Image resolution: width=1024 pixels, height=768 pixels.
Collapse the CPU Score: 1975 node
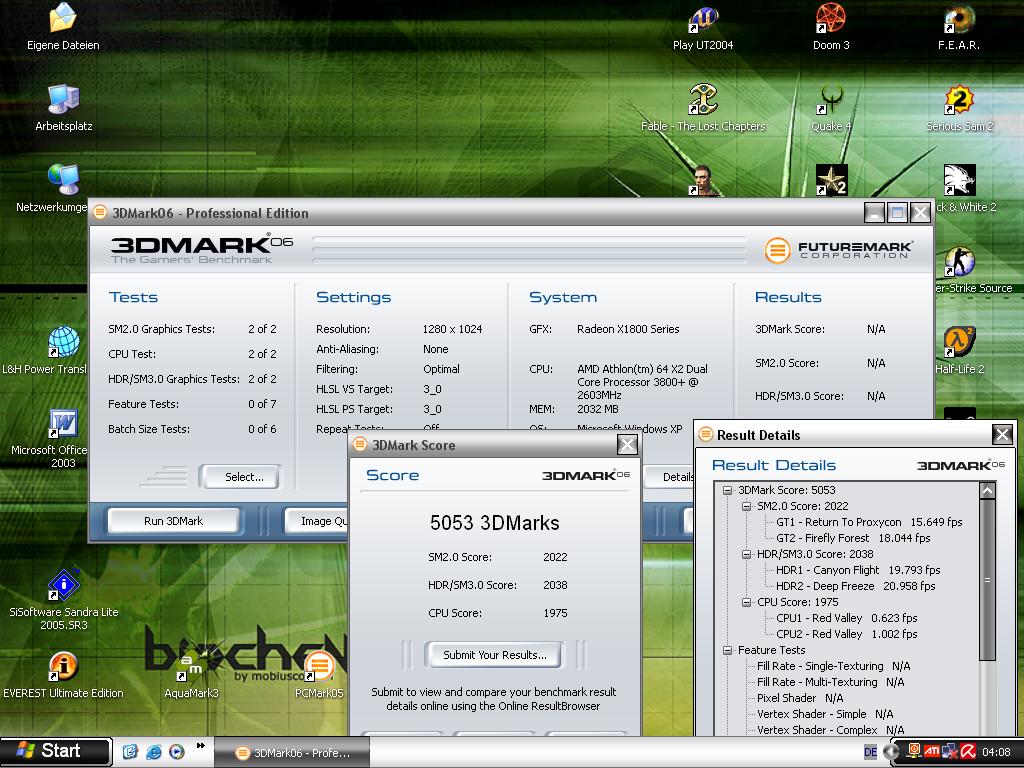746,602
